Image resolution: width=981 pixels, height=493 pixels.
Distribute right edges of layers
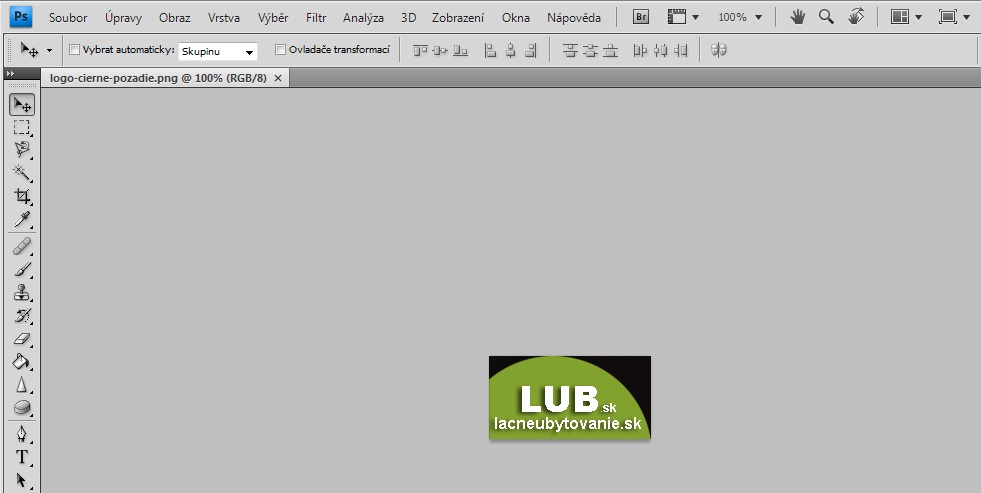681,51
